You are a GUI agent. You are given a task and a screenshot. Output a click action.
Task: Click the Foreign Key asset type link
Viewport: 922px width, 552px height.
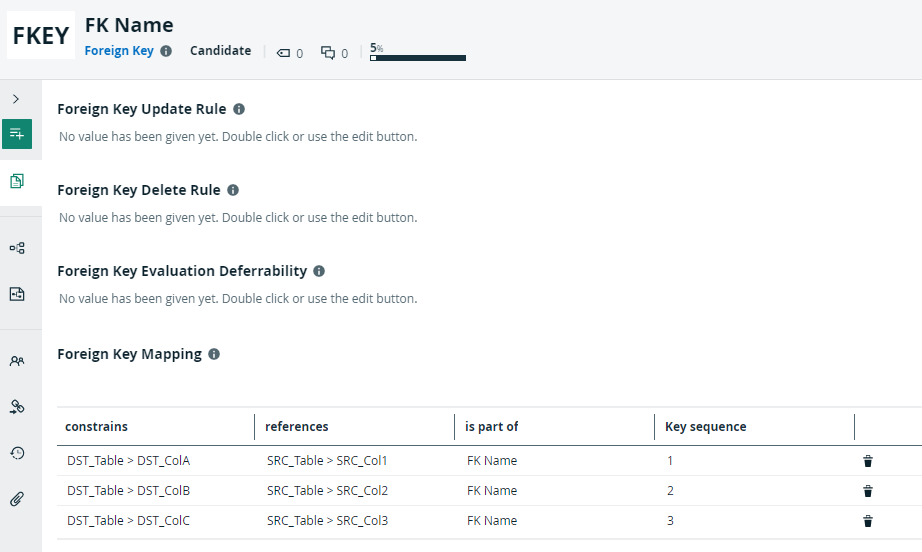119,51
